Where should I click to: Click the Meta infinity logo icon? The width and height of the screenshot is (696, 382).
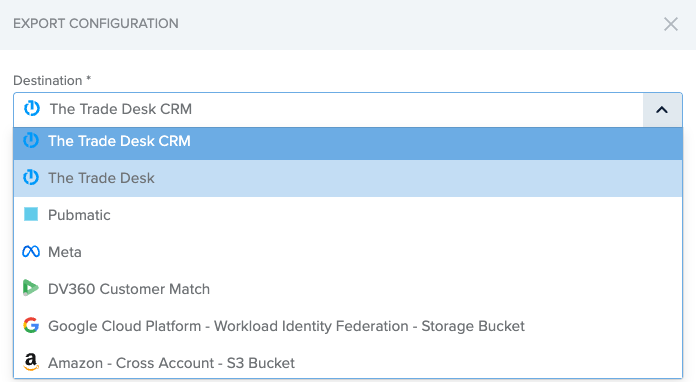(31, 252)
